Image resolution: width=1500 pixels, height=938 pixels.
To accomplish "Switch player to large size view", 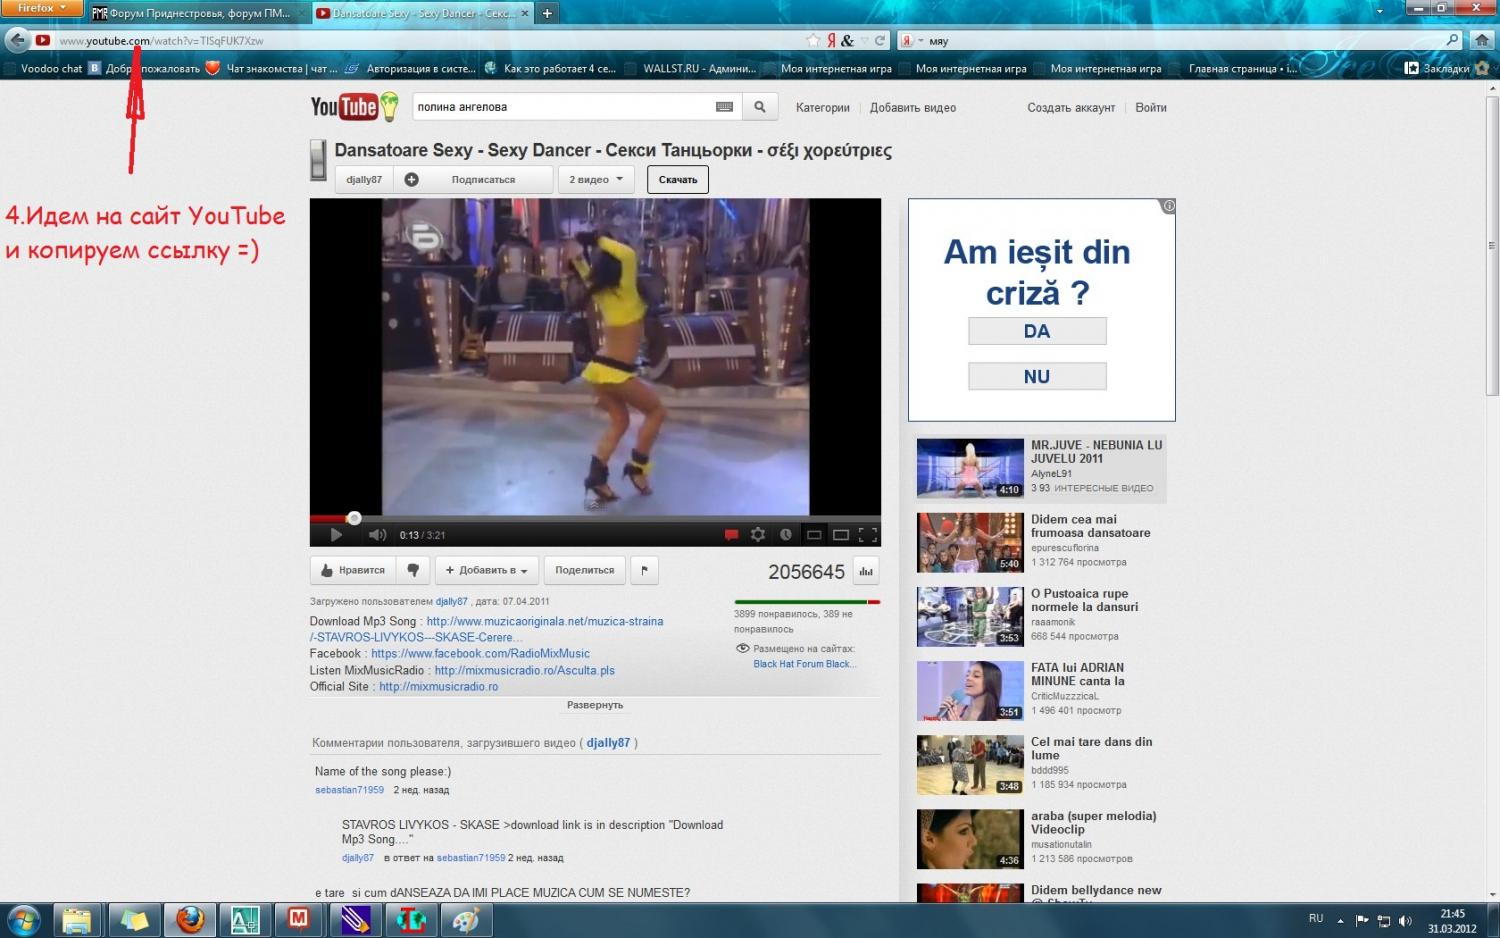I will [x=841, y=535].
